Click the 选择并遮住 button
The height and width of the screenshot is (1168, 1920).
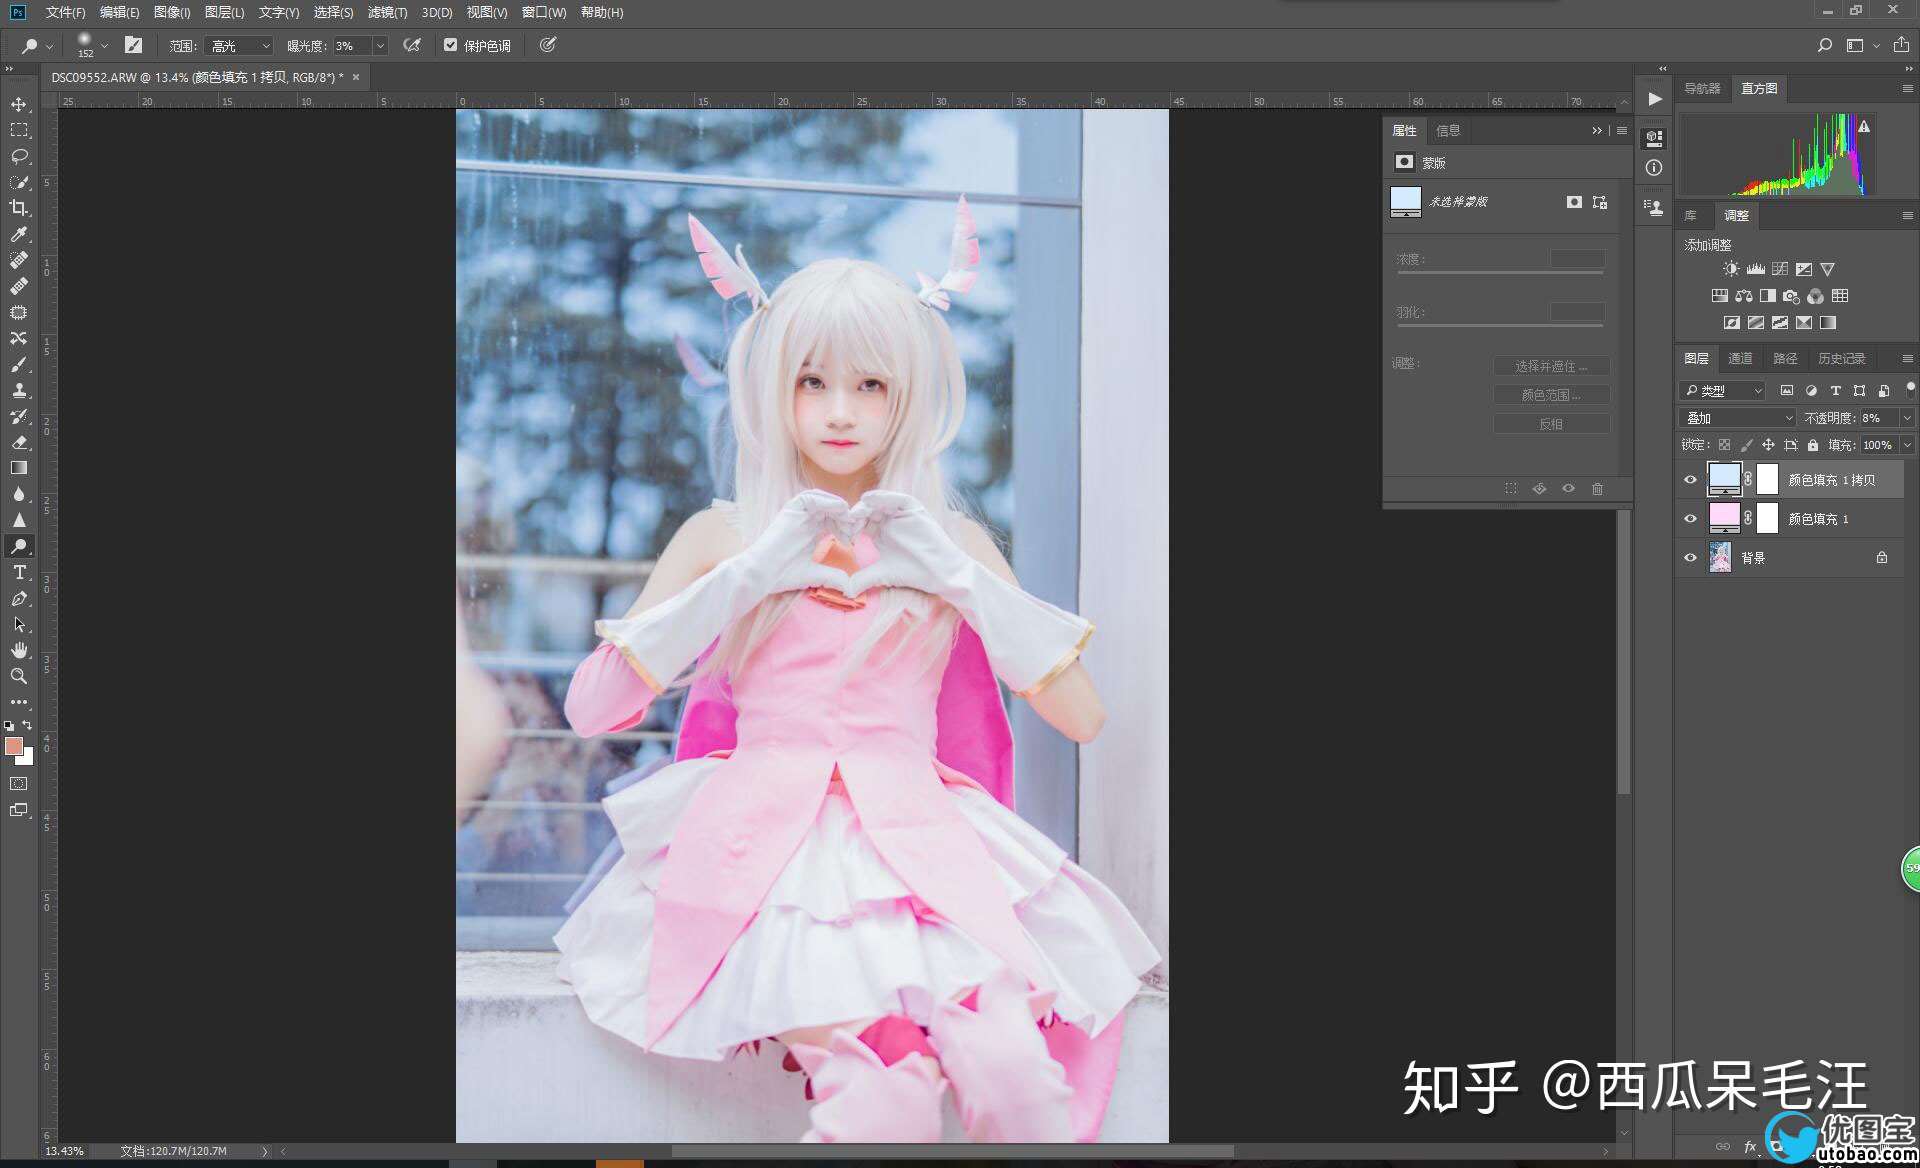tap(1551, 366)
